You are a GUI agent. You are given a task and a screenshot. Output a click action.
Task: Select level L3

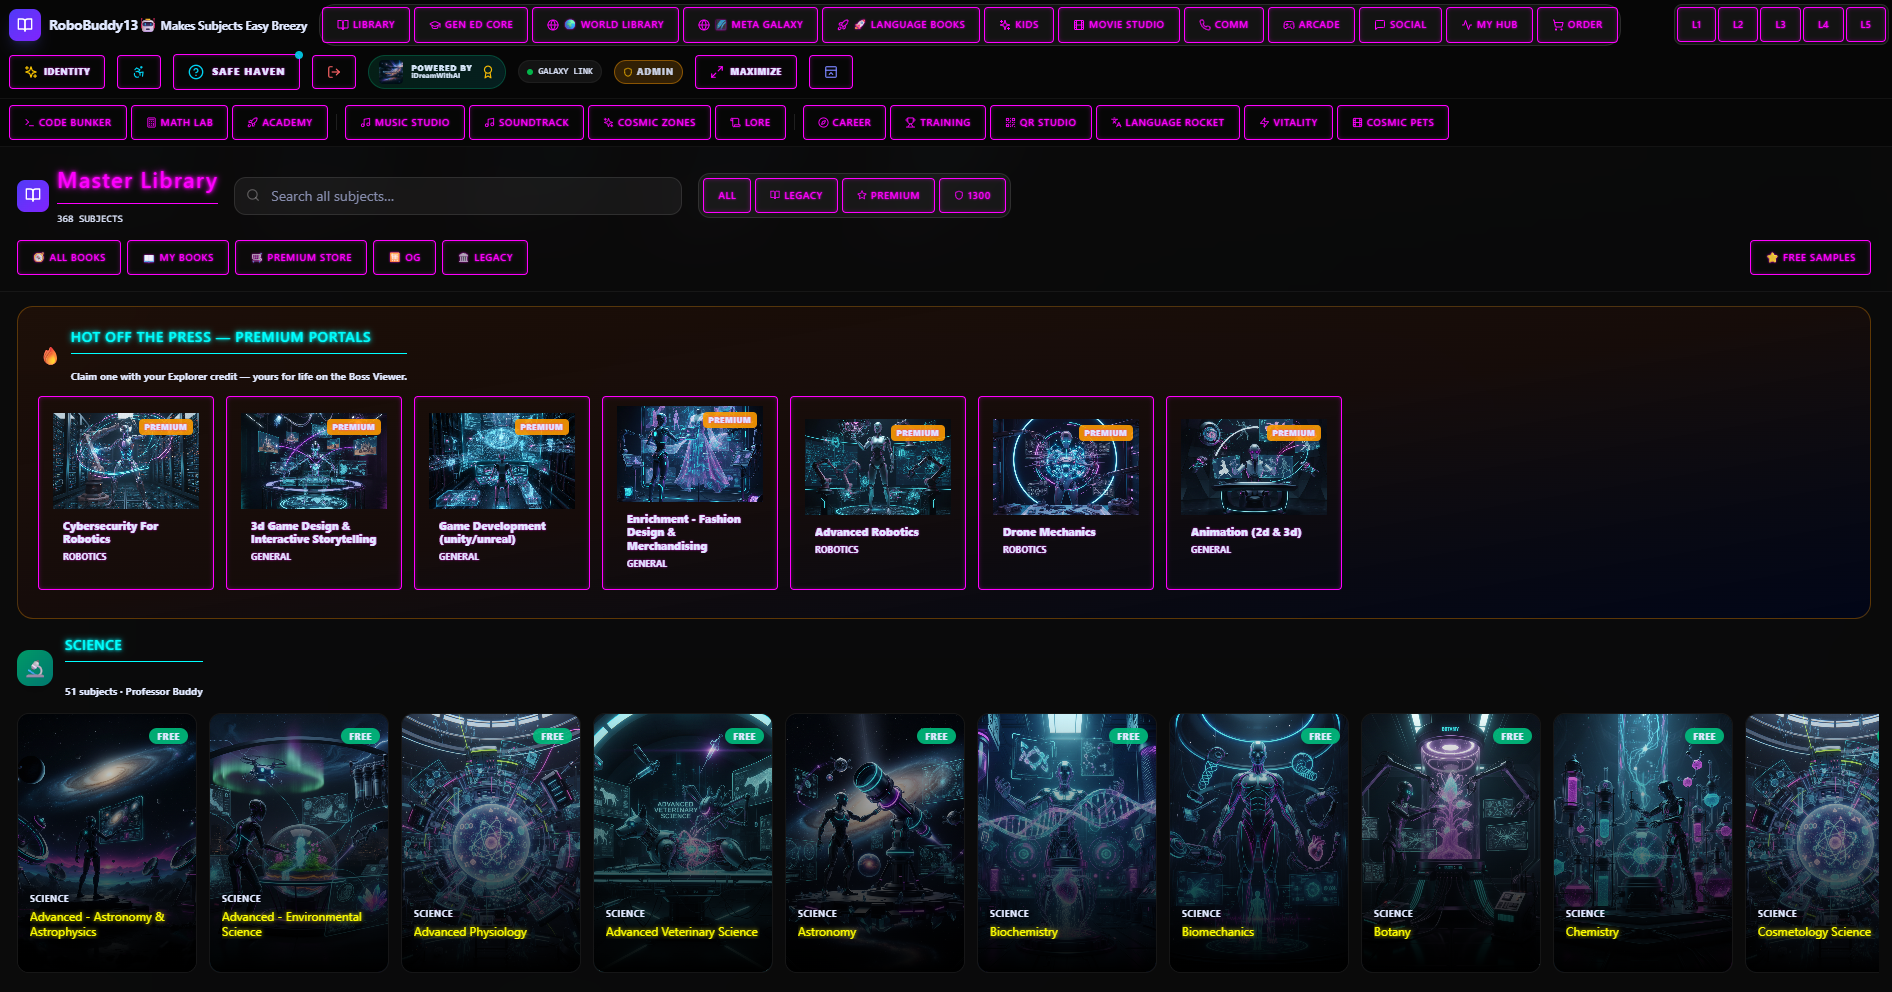pos(1780,25)
